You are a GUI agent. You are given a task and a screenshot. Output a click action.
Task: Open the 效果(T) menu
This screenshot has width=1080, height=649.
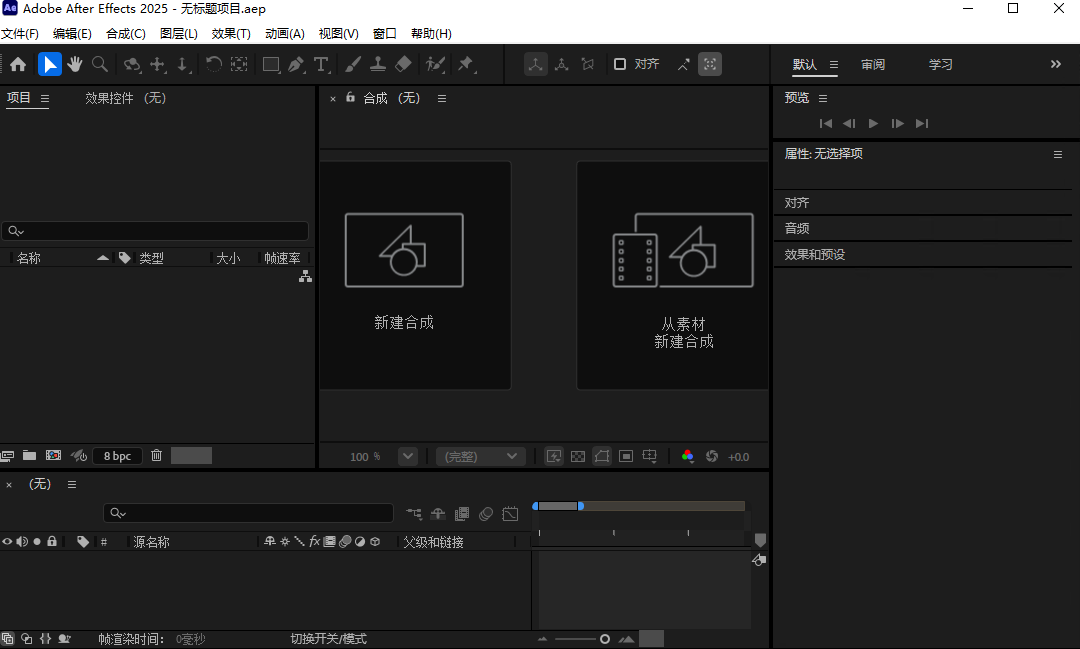tap(231, 34)
